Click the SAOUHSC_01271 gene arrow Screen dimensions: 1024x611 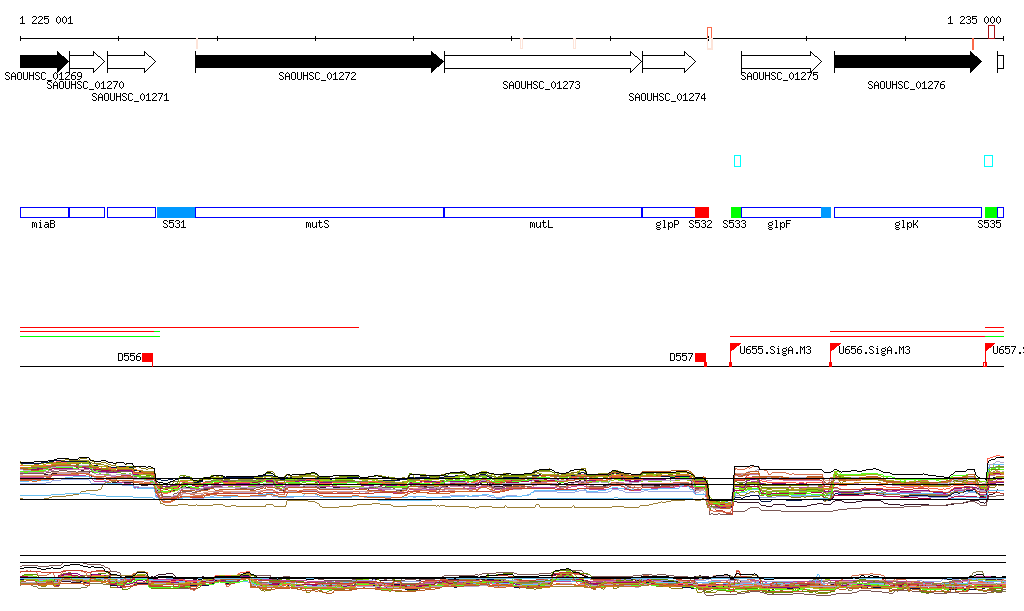point(131,62)
